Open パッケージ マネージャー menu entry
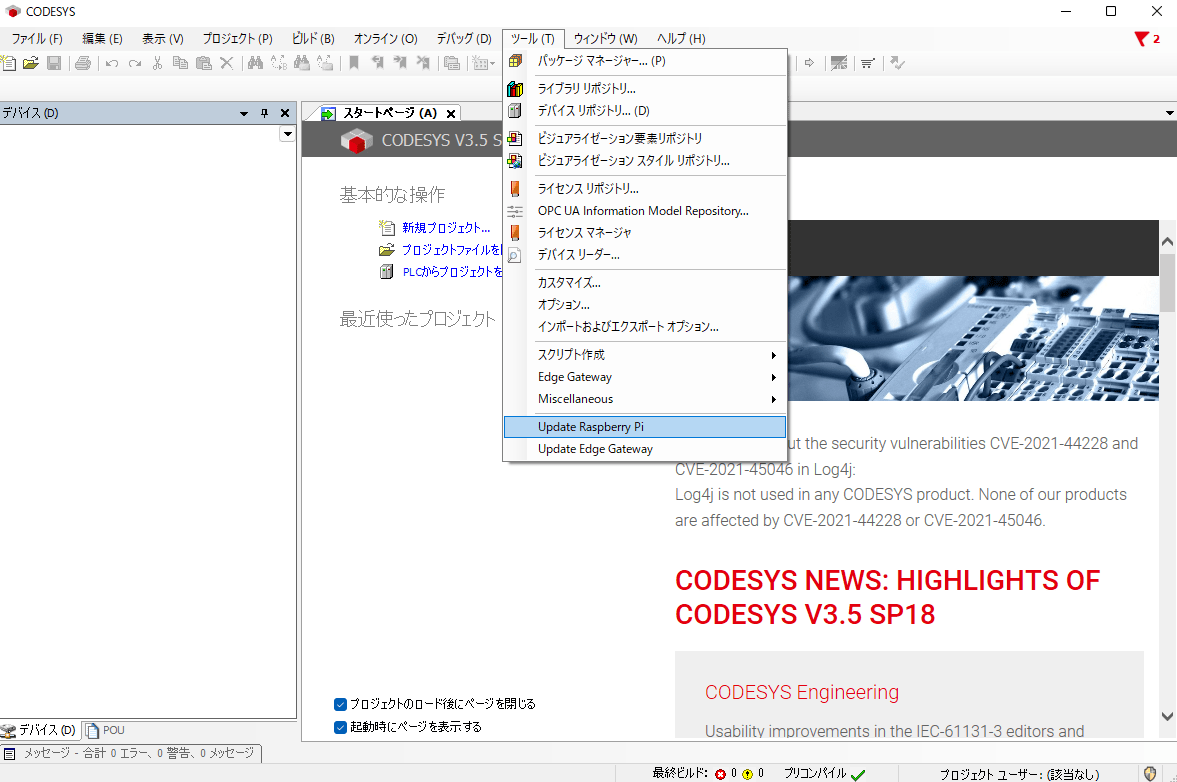 [x=645, y=61]
